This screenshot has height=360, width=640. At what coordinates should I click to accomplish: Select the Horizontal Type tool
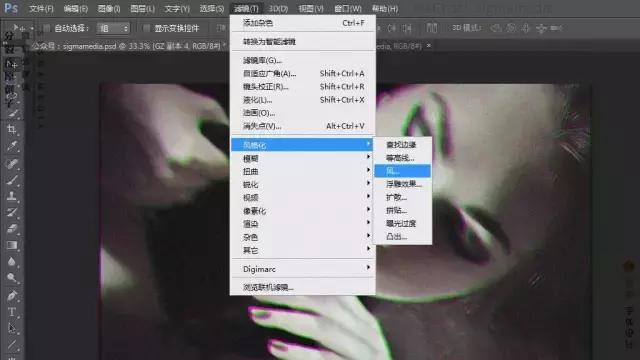[x=12, y=312]
